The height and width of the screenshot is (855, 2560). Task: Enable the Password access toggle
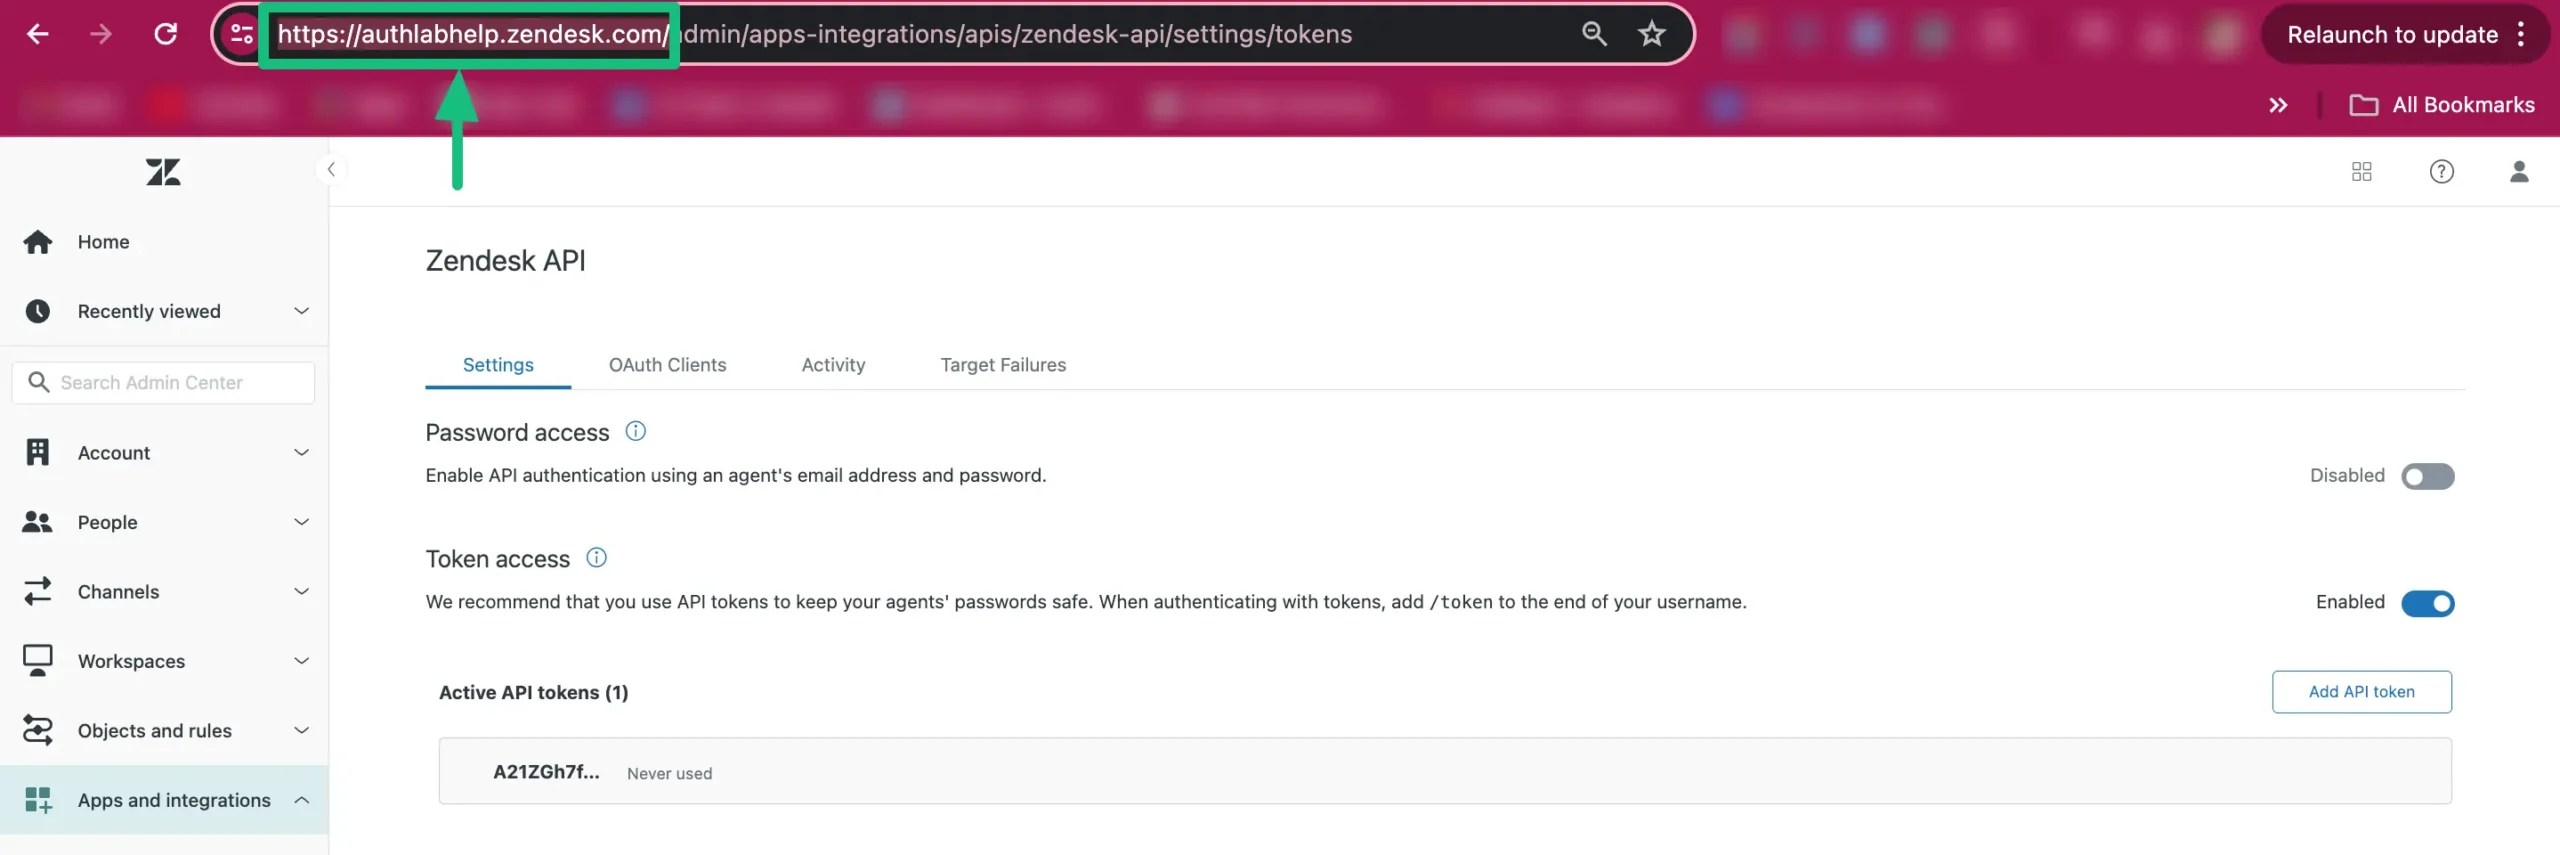pyautogui.click(x=2427, y=476)
